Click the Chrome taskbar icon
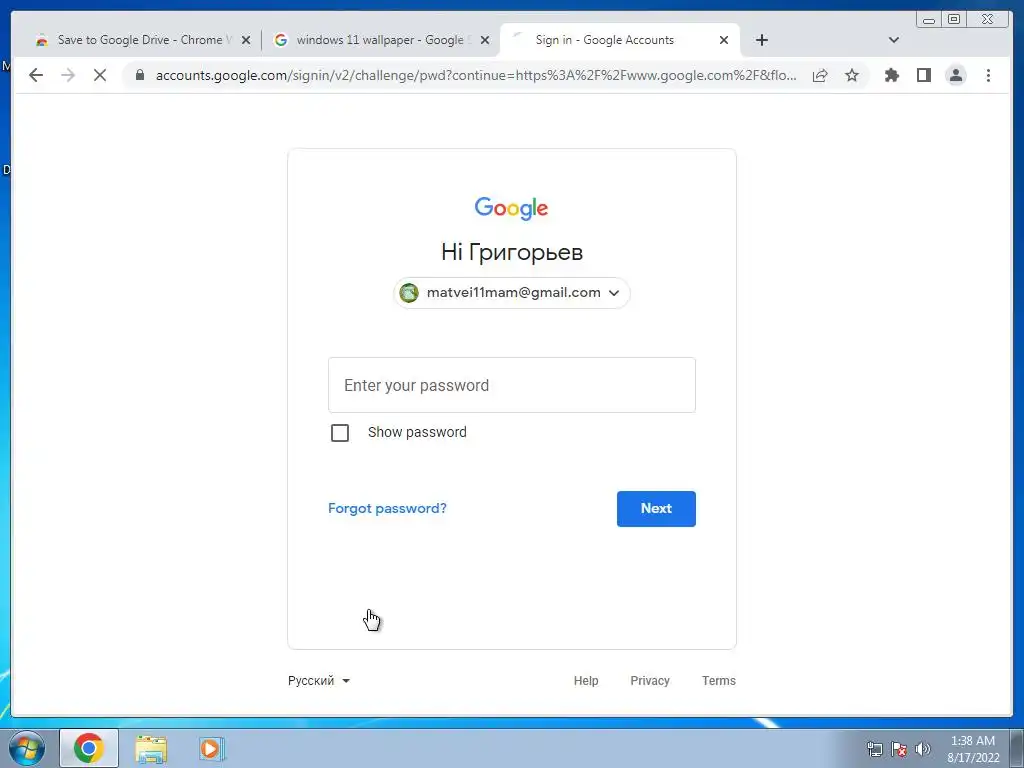Screen dimensions: 1024x768 (89, 748)
